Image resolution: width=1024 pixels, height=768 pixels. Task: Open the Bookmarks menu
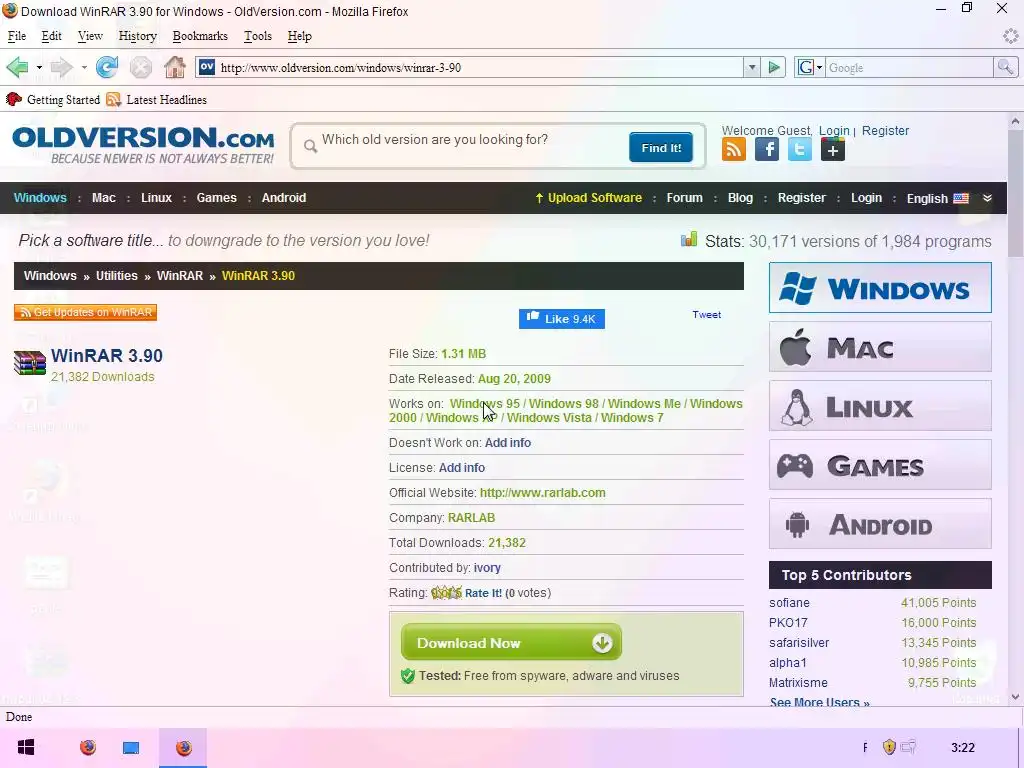(x=200, y=36)
